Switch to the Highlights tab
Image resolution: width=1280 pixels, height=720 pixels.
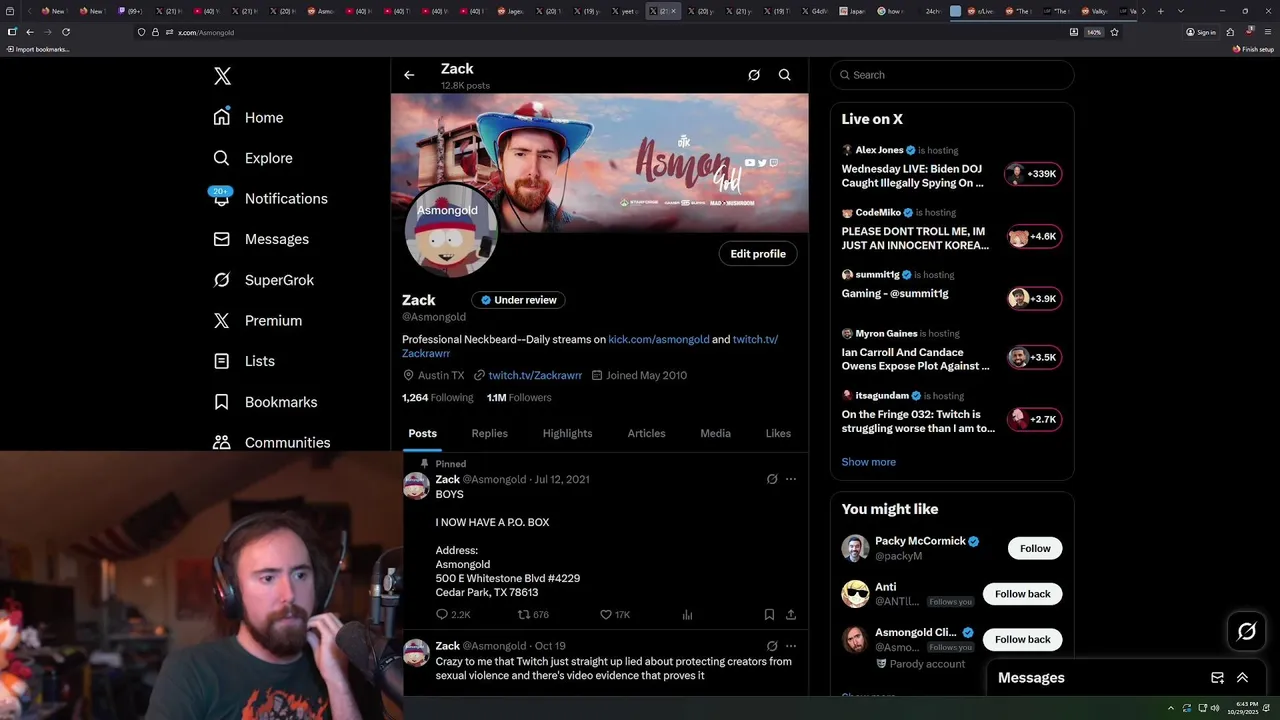coord(567,433)
